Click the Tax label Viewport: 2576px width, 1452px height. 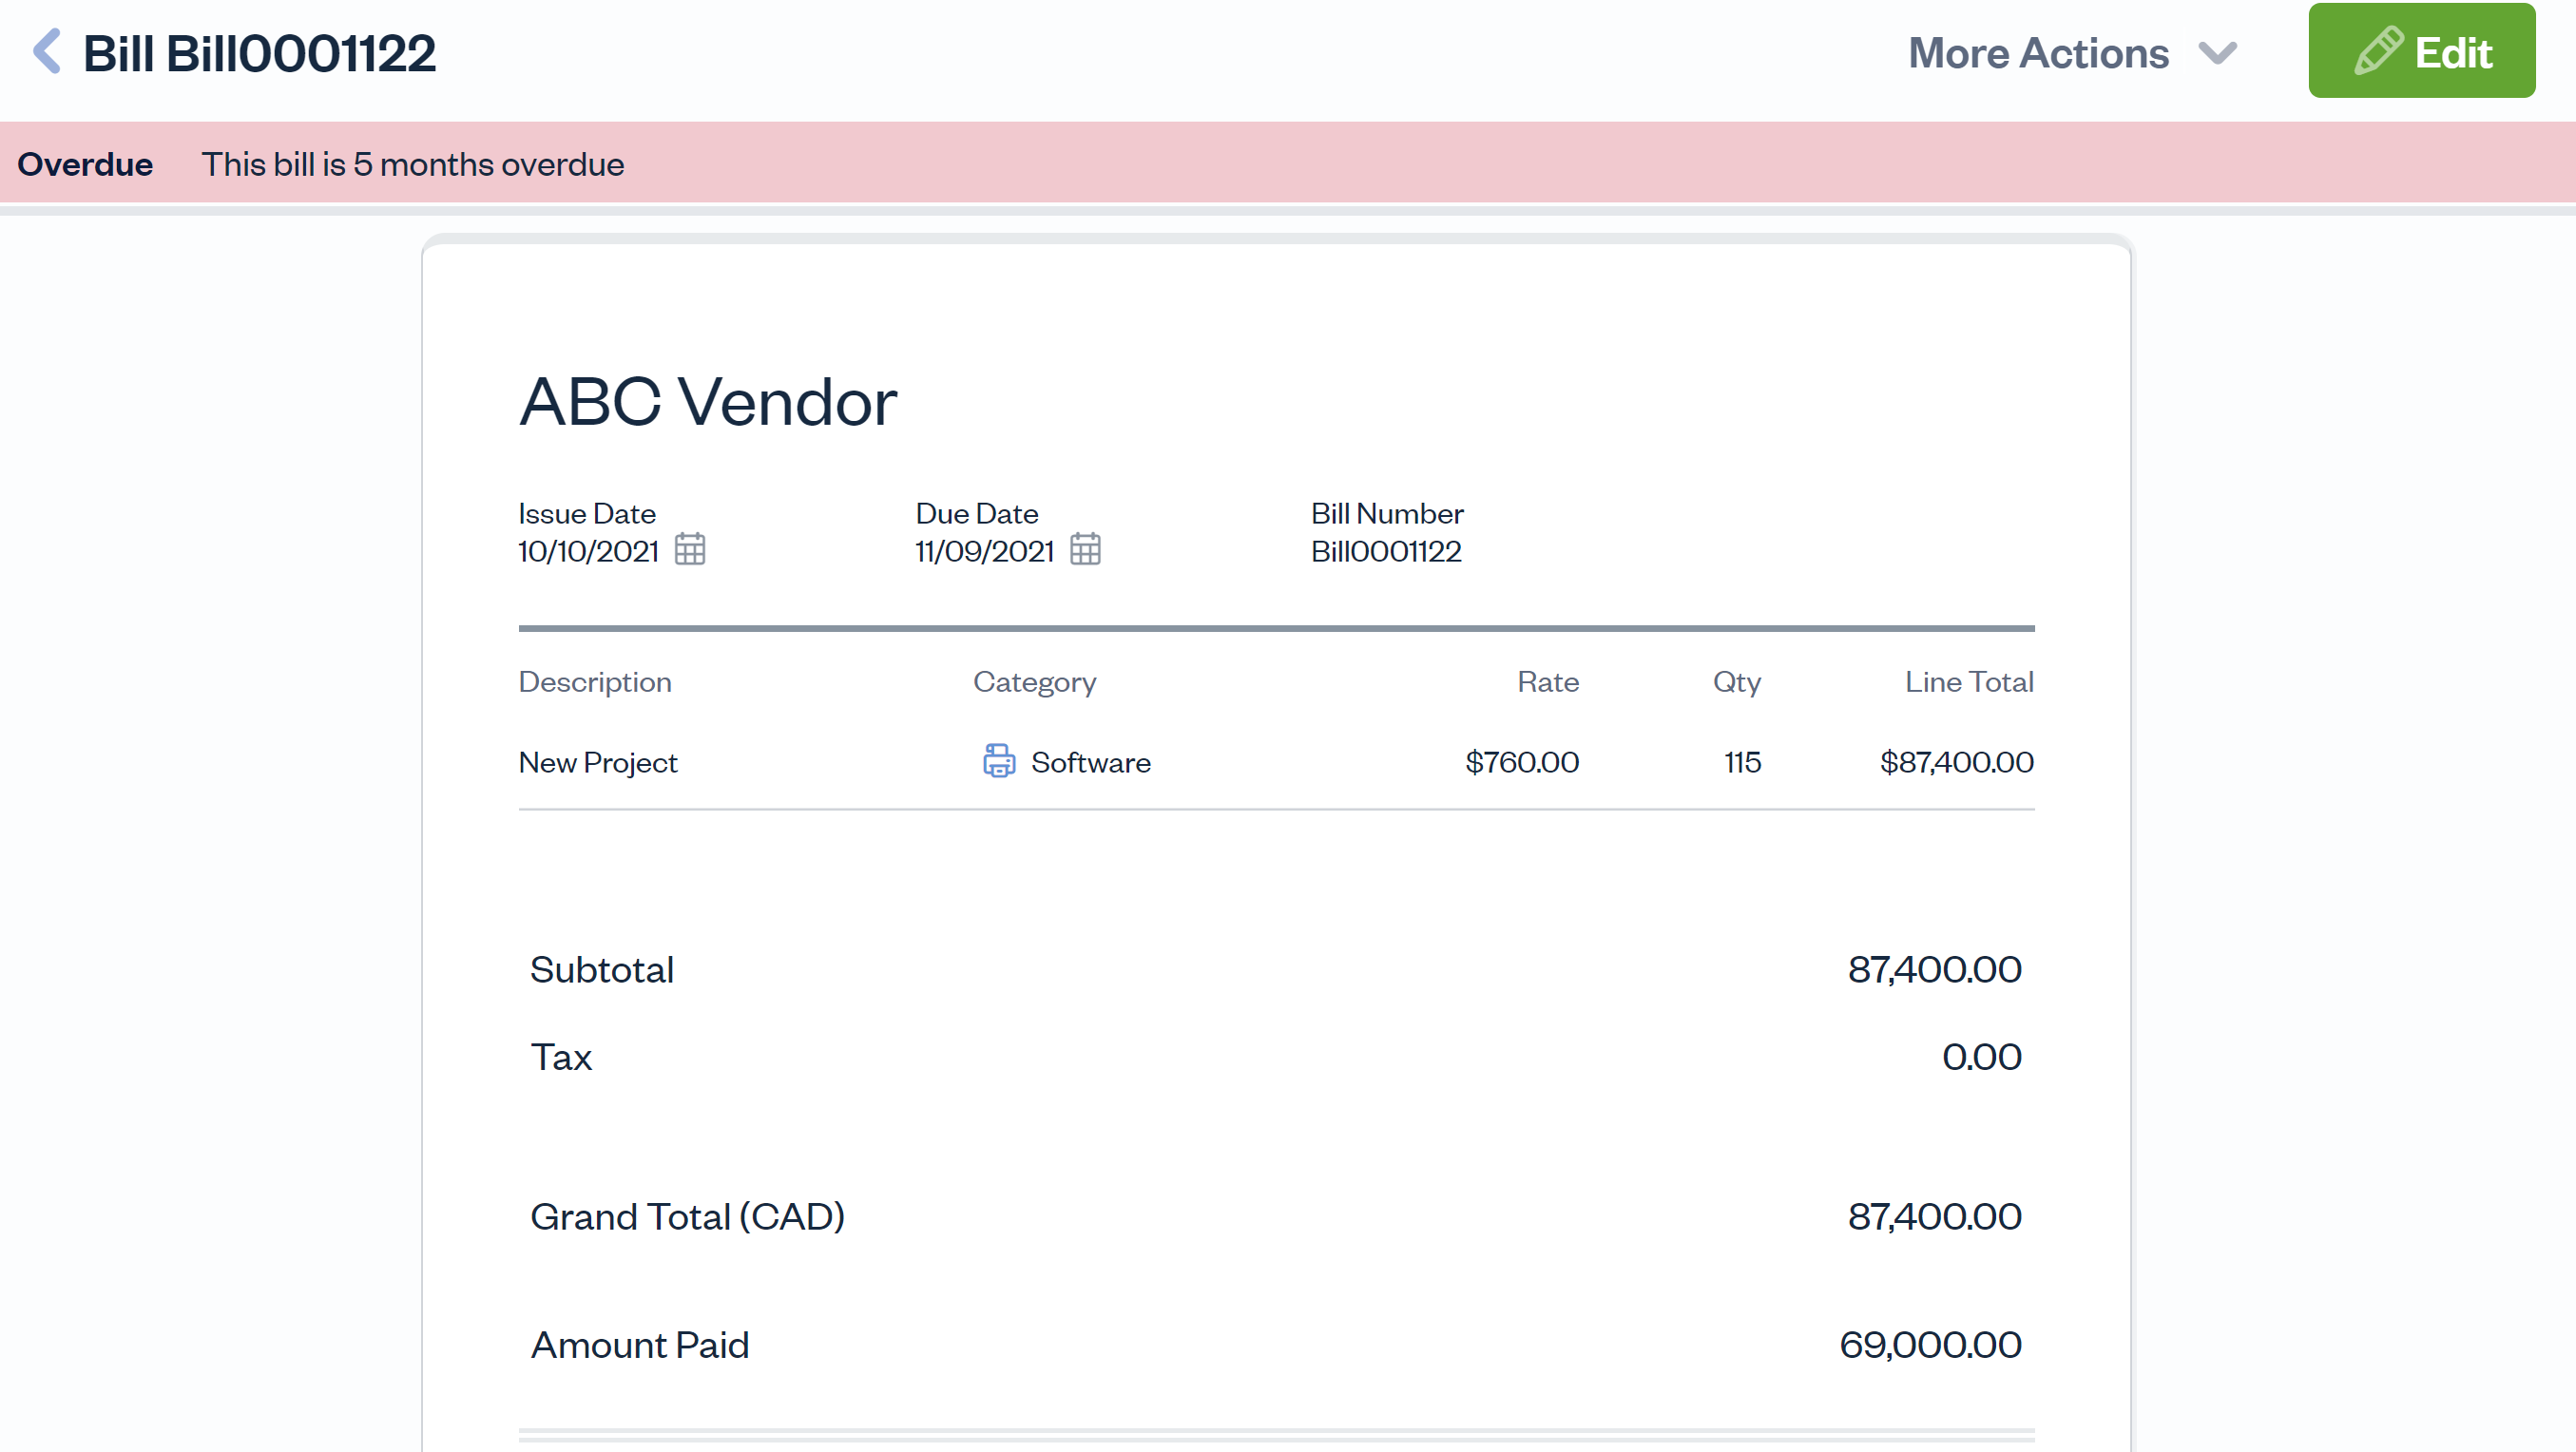coord(561,1057)
